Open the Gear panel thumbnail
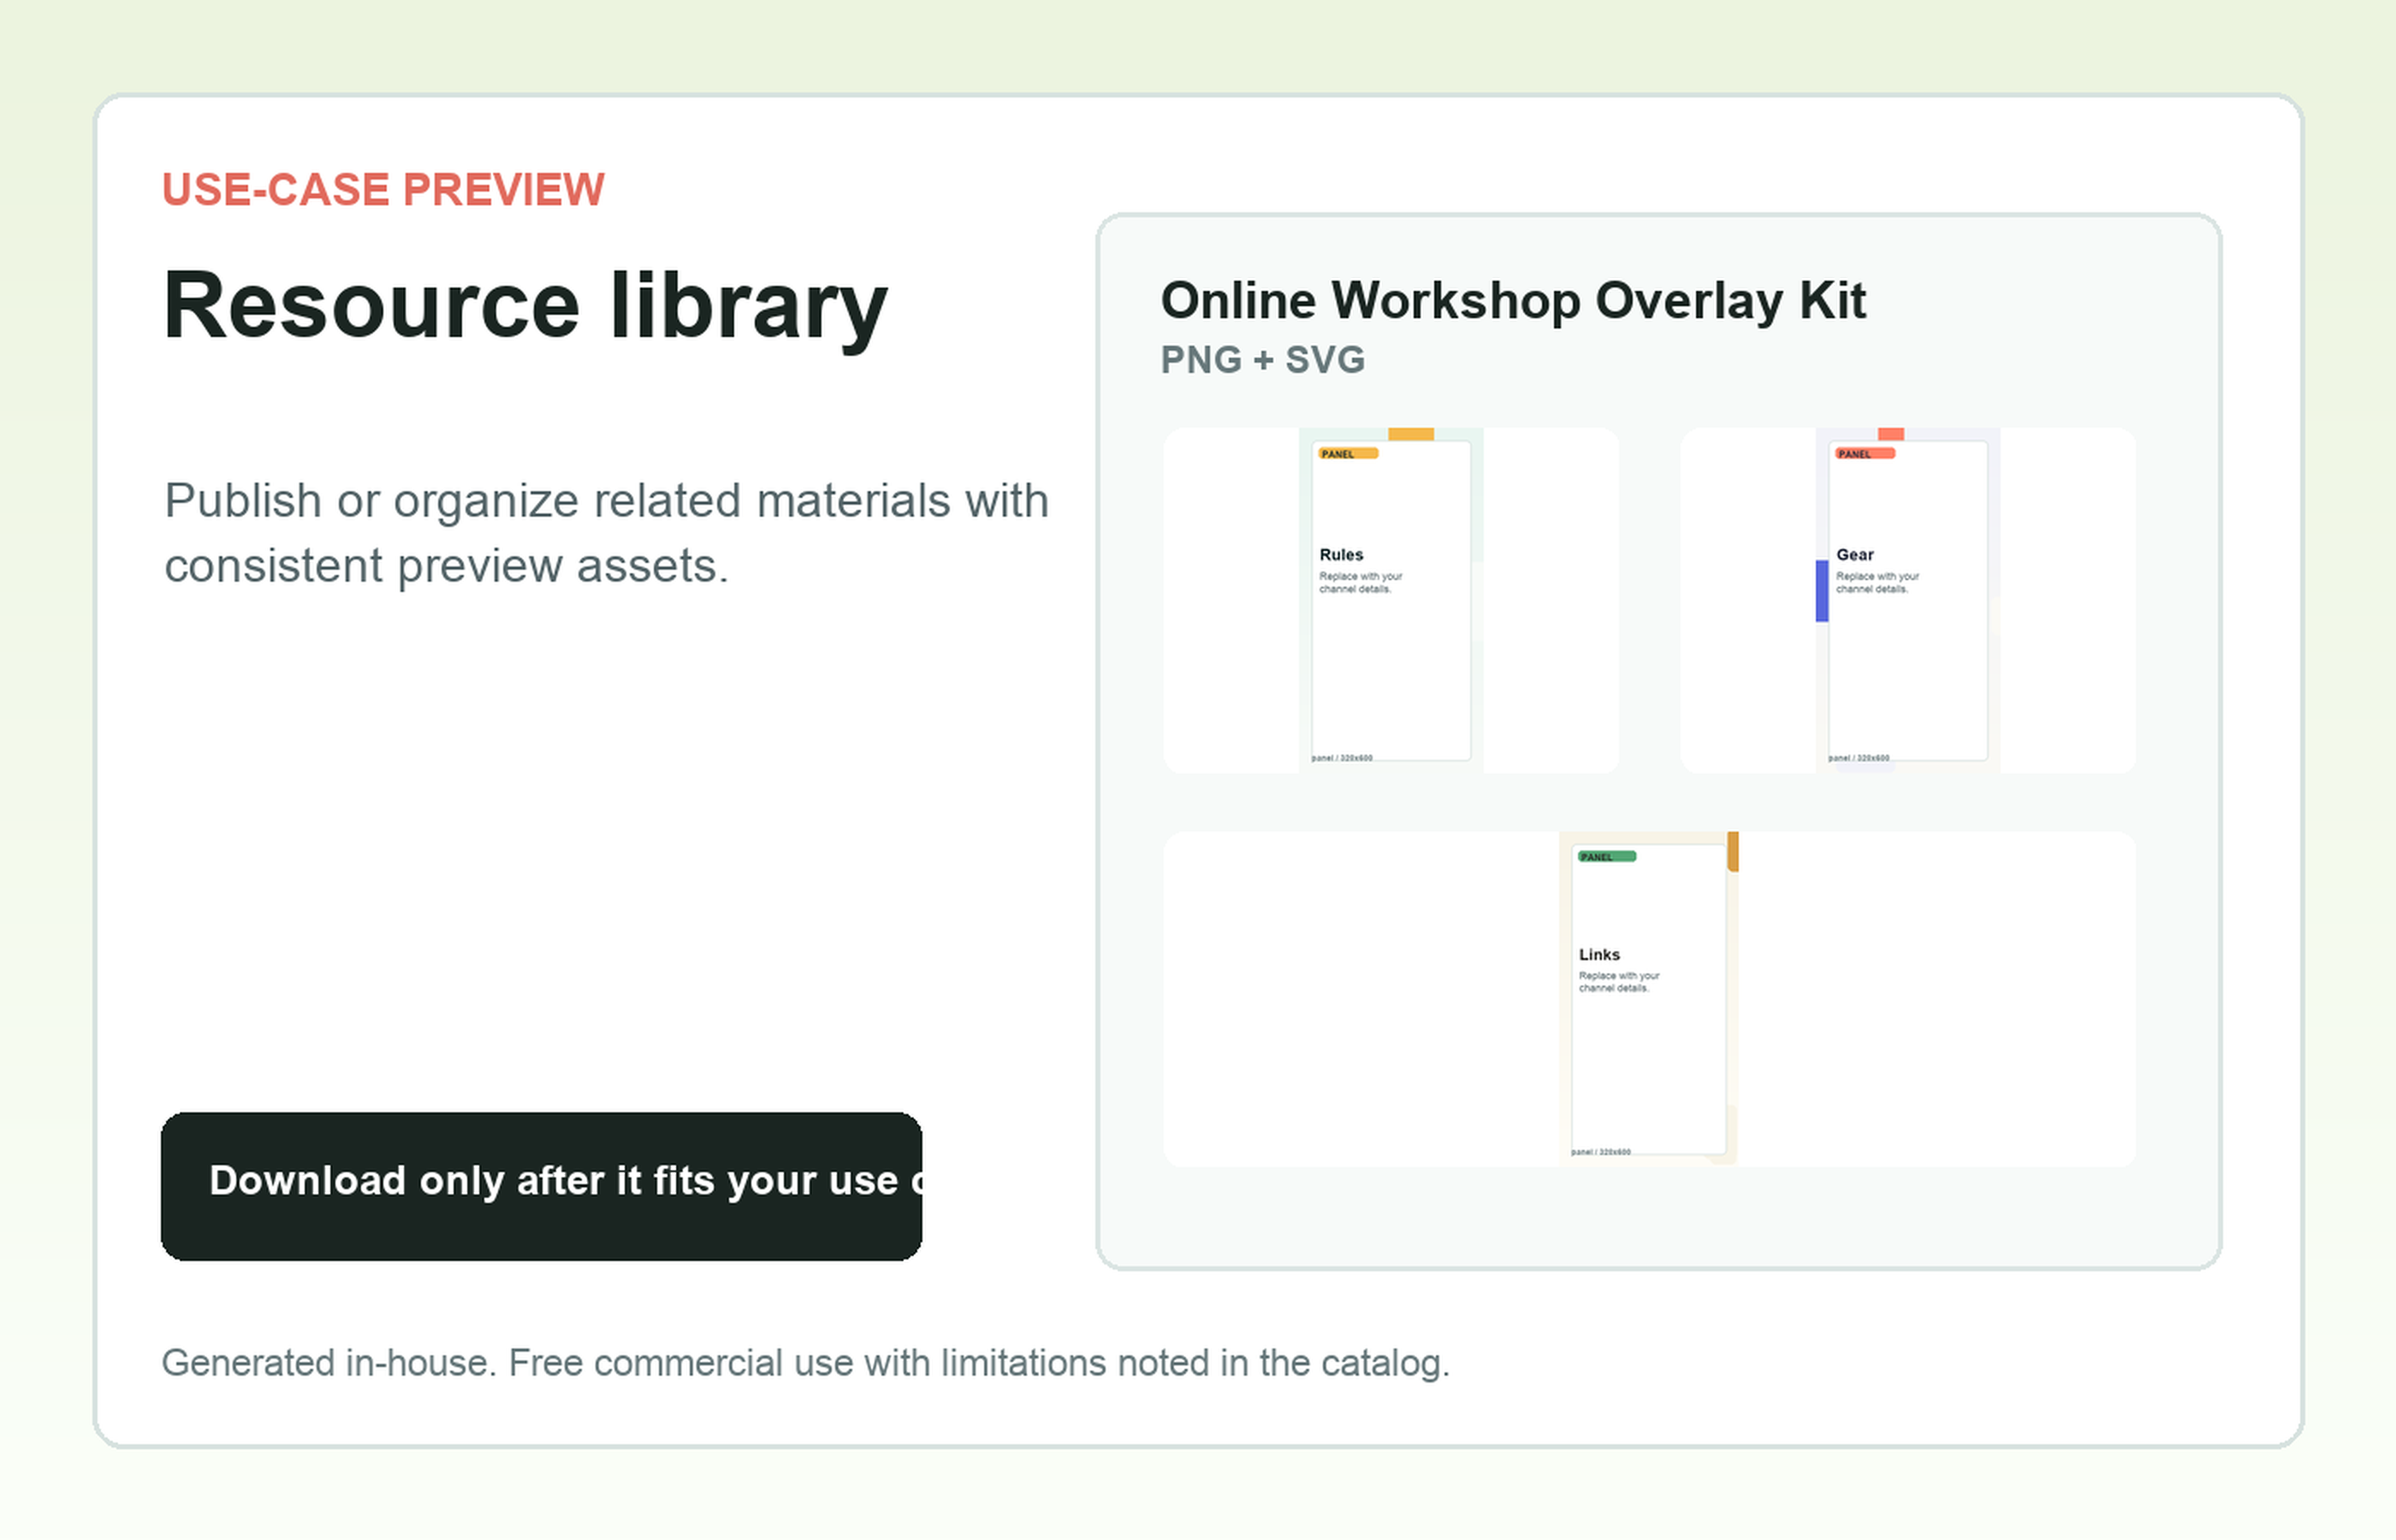This screenshot has height=1540, width=2396. click(x=1908, y=600)
